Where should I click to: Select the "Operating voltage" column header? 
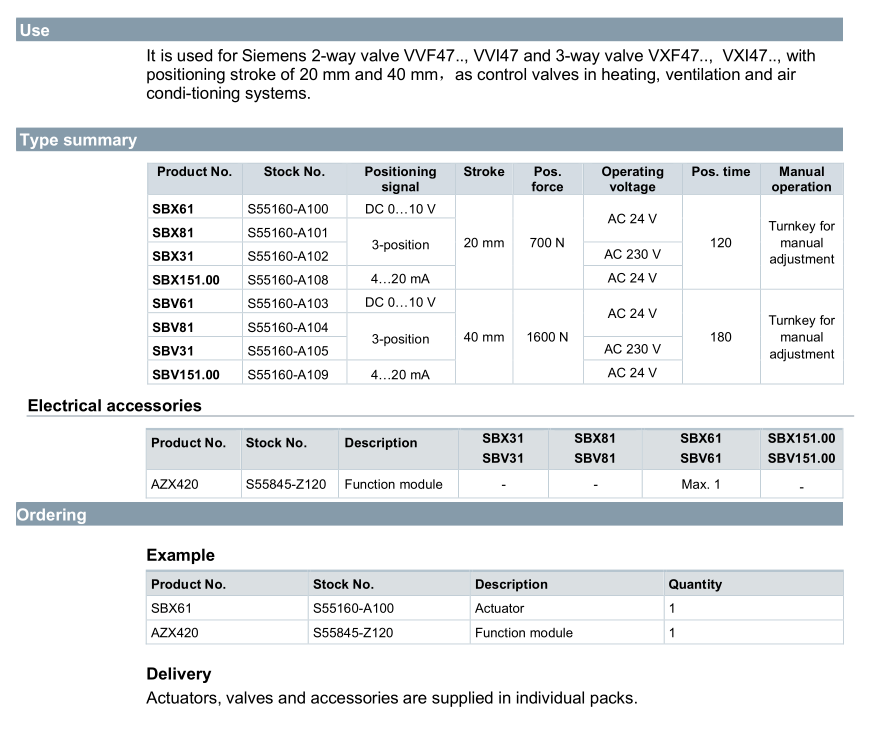(x=633, y=179)
